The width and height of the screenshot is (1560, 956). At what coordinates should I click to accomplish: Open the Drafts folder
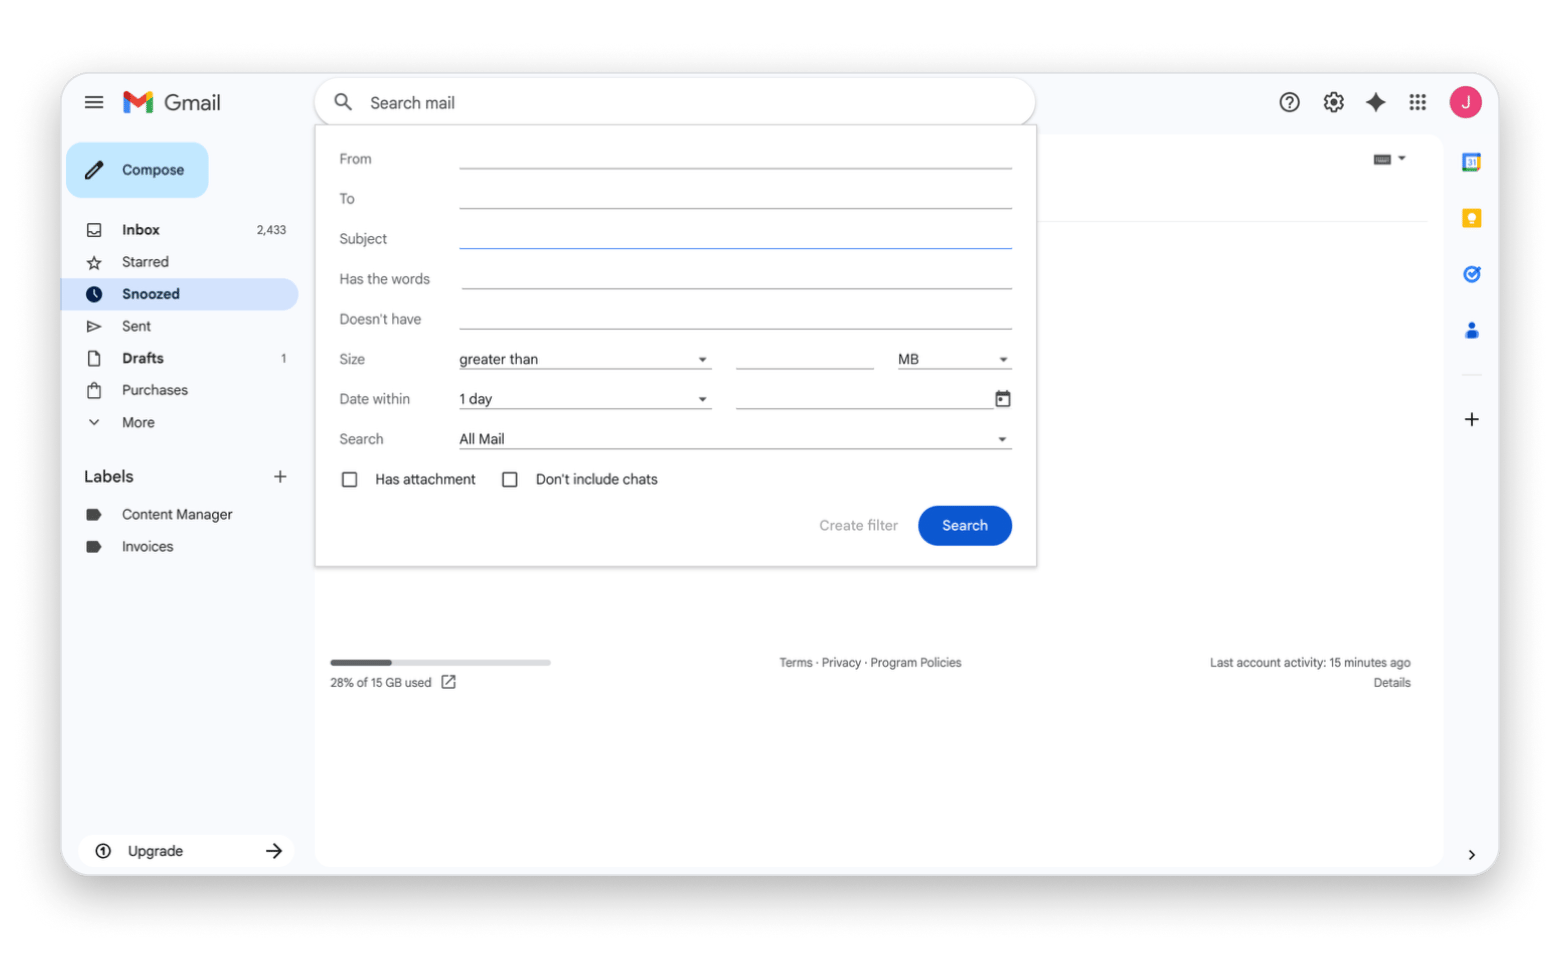[x=143, y=358]
